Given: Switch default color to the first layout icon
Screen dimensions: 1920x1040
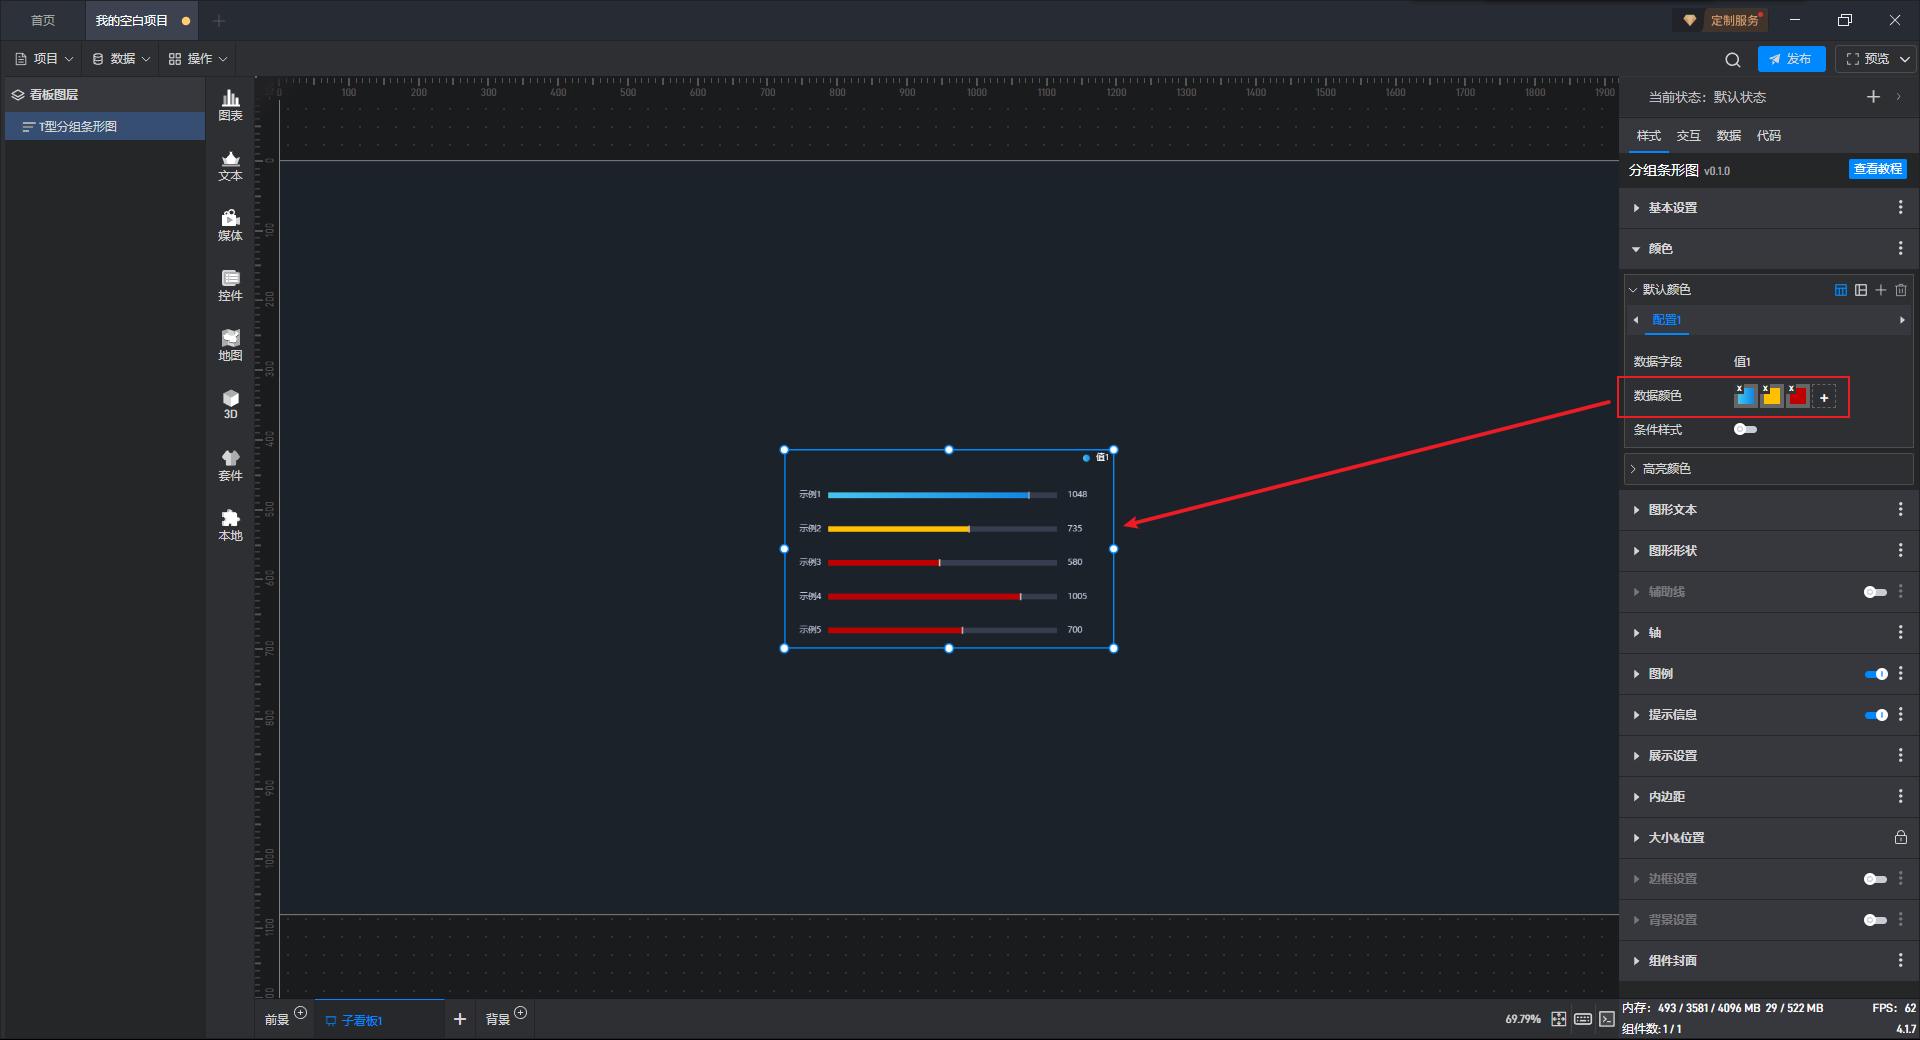Looking at the screenshot, I should coord(1841,290).
